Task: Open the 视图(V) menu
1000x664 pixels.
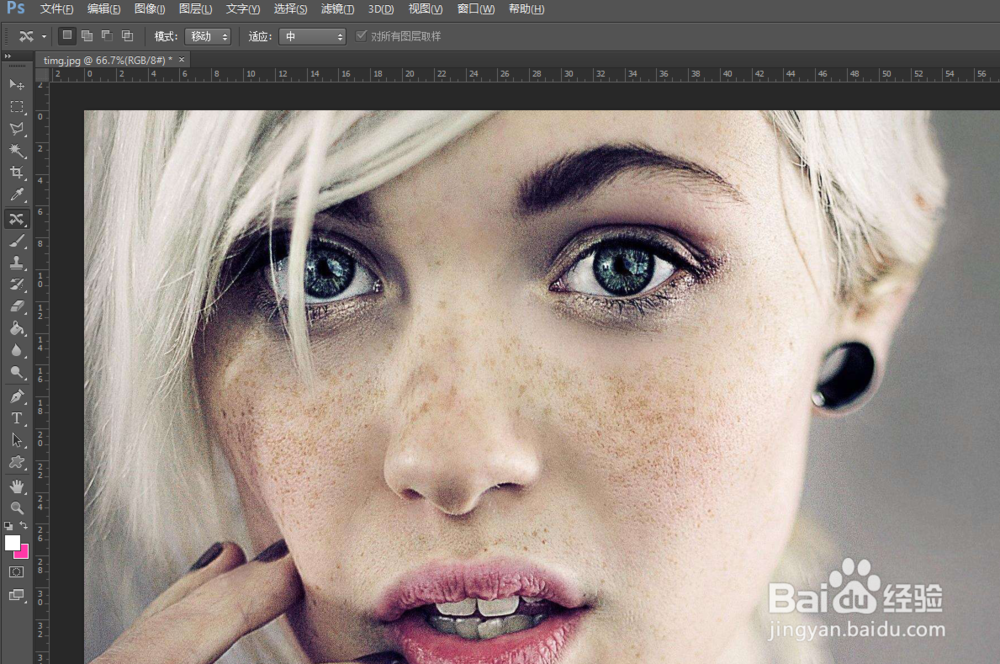Action: click(425, 9)
